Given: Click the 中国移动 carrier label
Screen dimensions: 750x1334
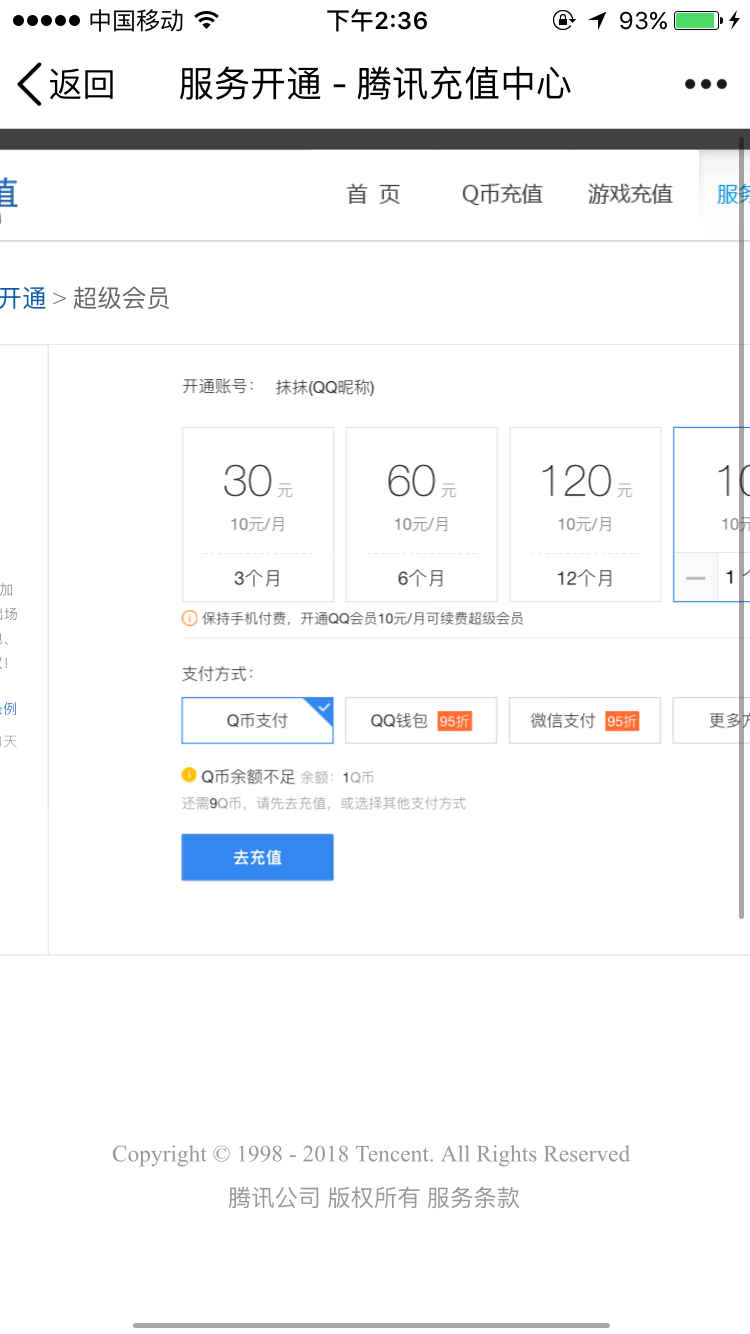Looking at the screenshot, I should click(137, 20).
